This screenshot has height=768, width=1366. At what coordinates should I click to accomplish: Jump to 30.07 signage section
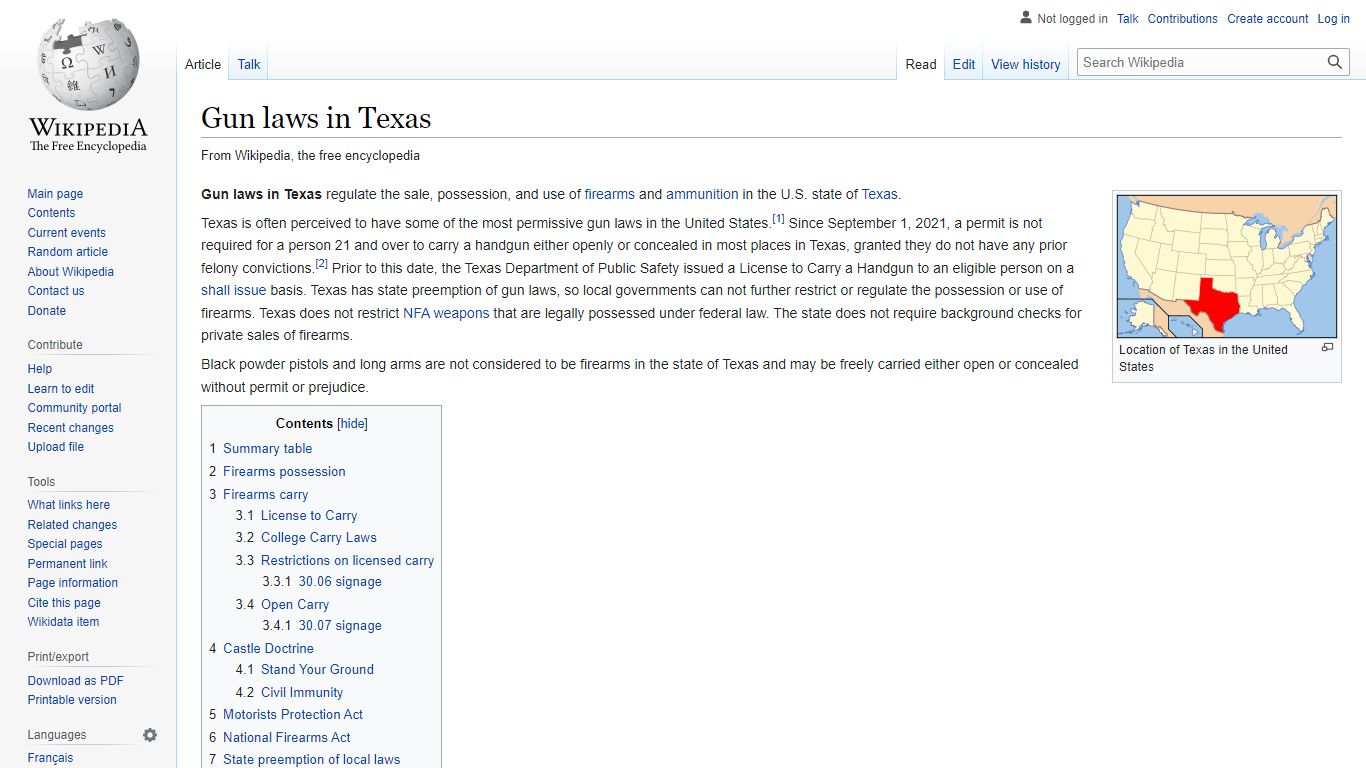340,626
